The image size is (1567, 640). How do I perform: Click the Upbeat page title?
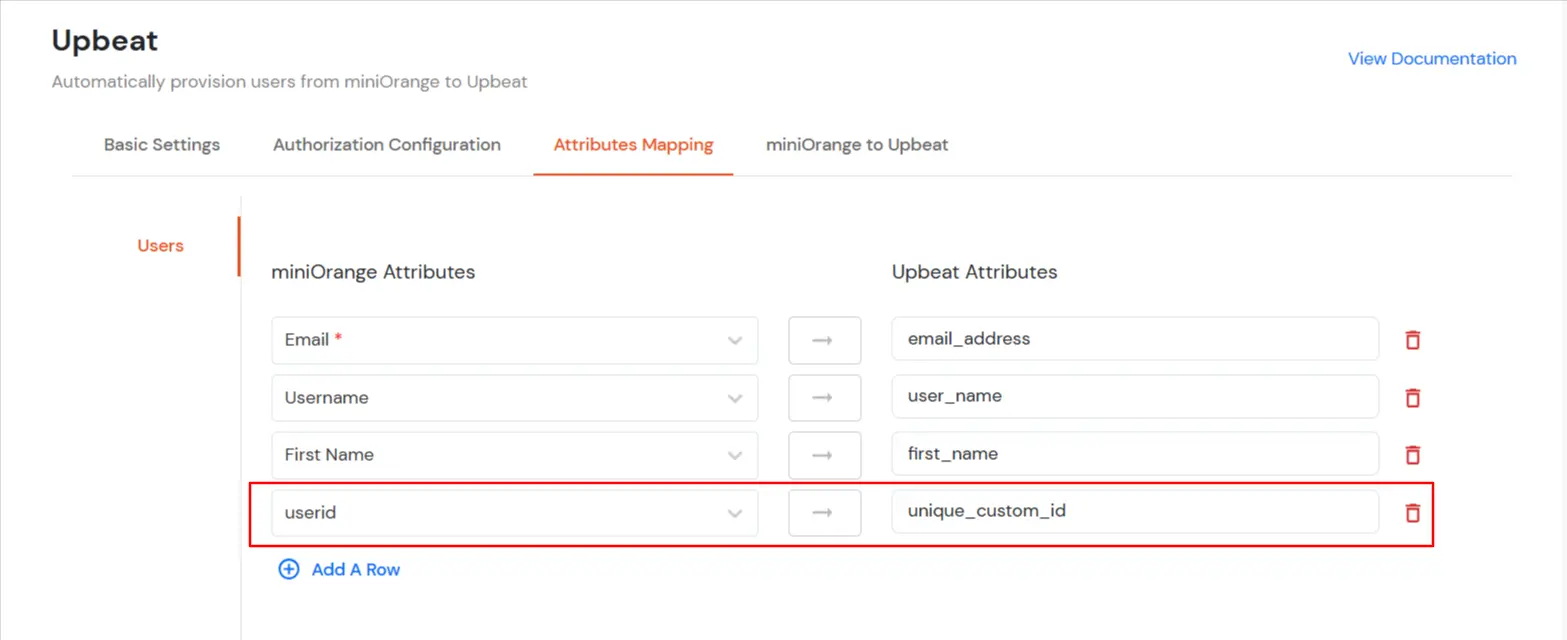[105, 41]
